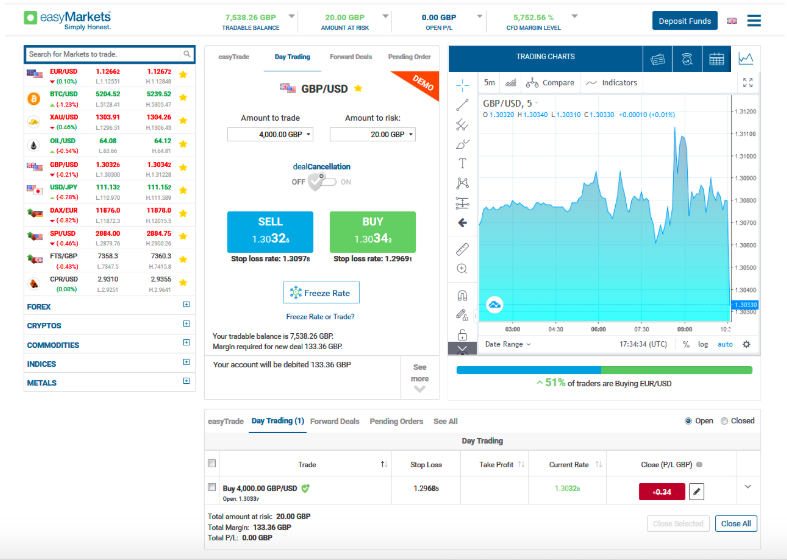Screen dimensions: 787x560
Task: Select the Open deals radio button
Action: 688,421
